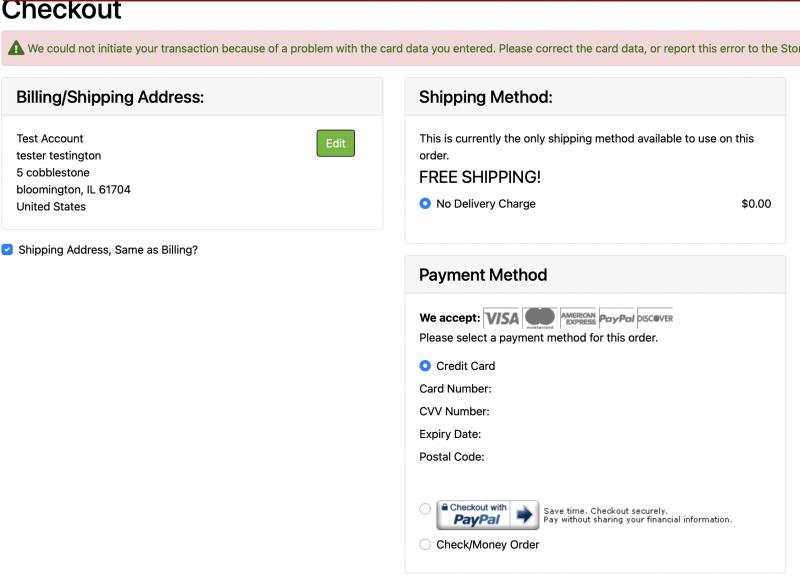Click the PayPal accepted-payment logo

pos(616,318)
